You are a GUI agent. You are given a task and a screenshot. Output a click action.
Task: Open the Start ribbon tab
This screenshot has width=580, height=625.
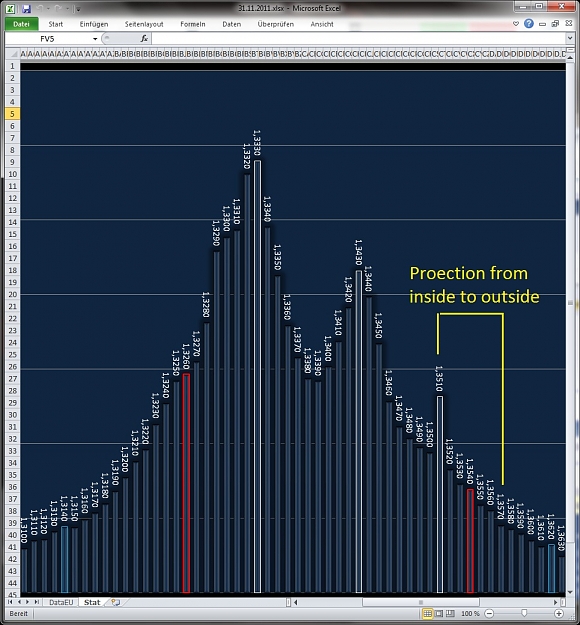pyautogui.click(x=56, y=24)
